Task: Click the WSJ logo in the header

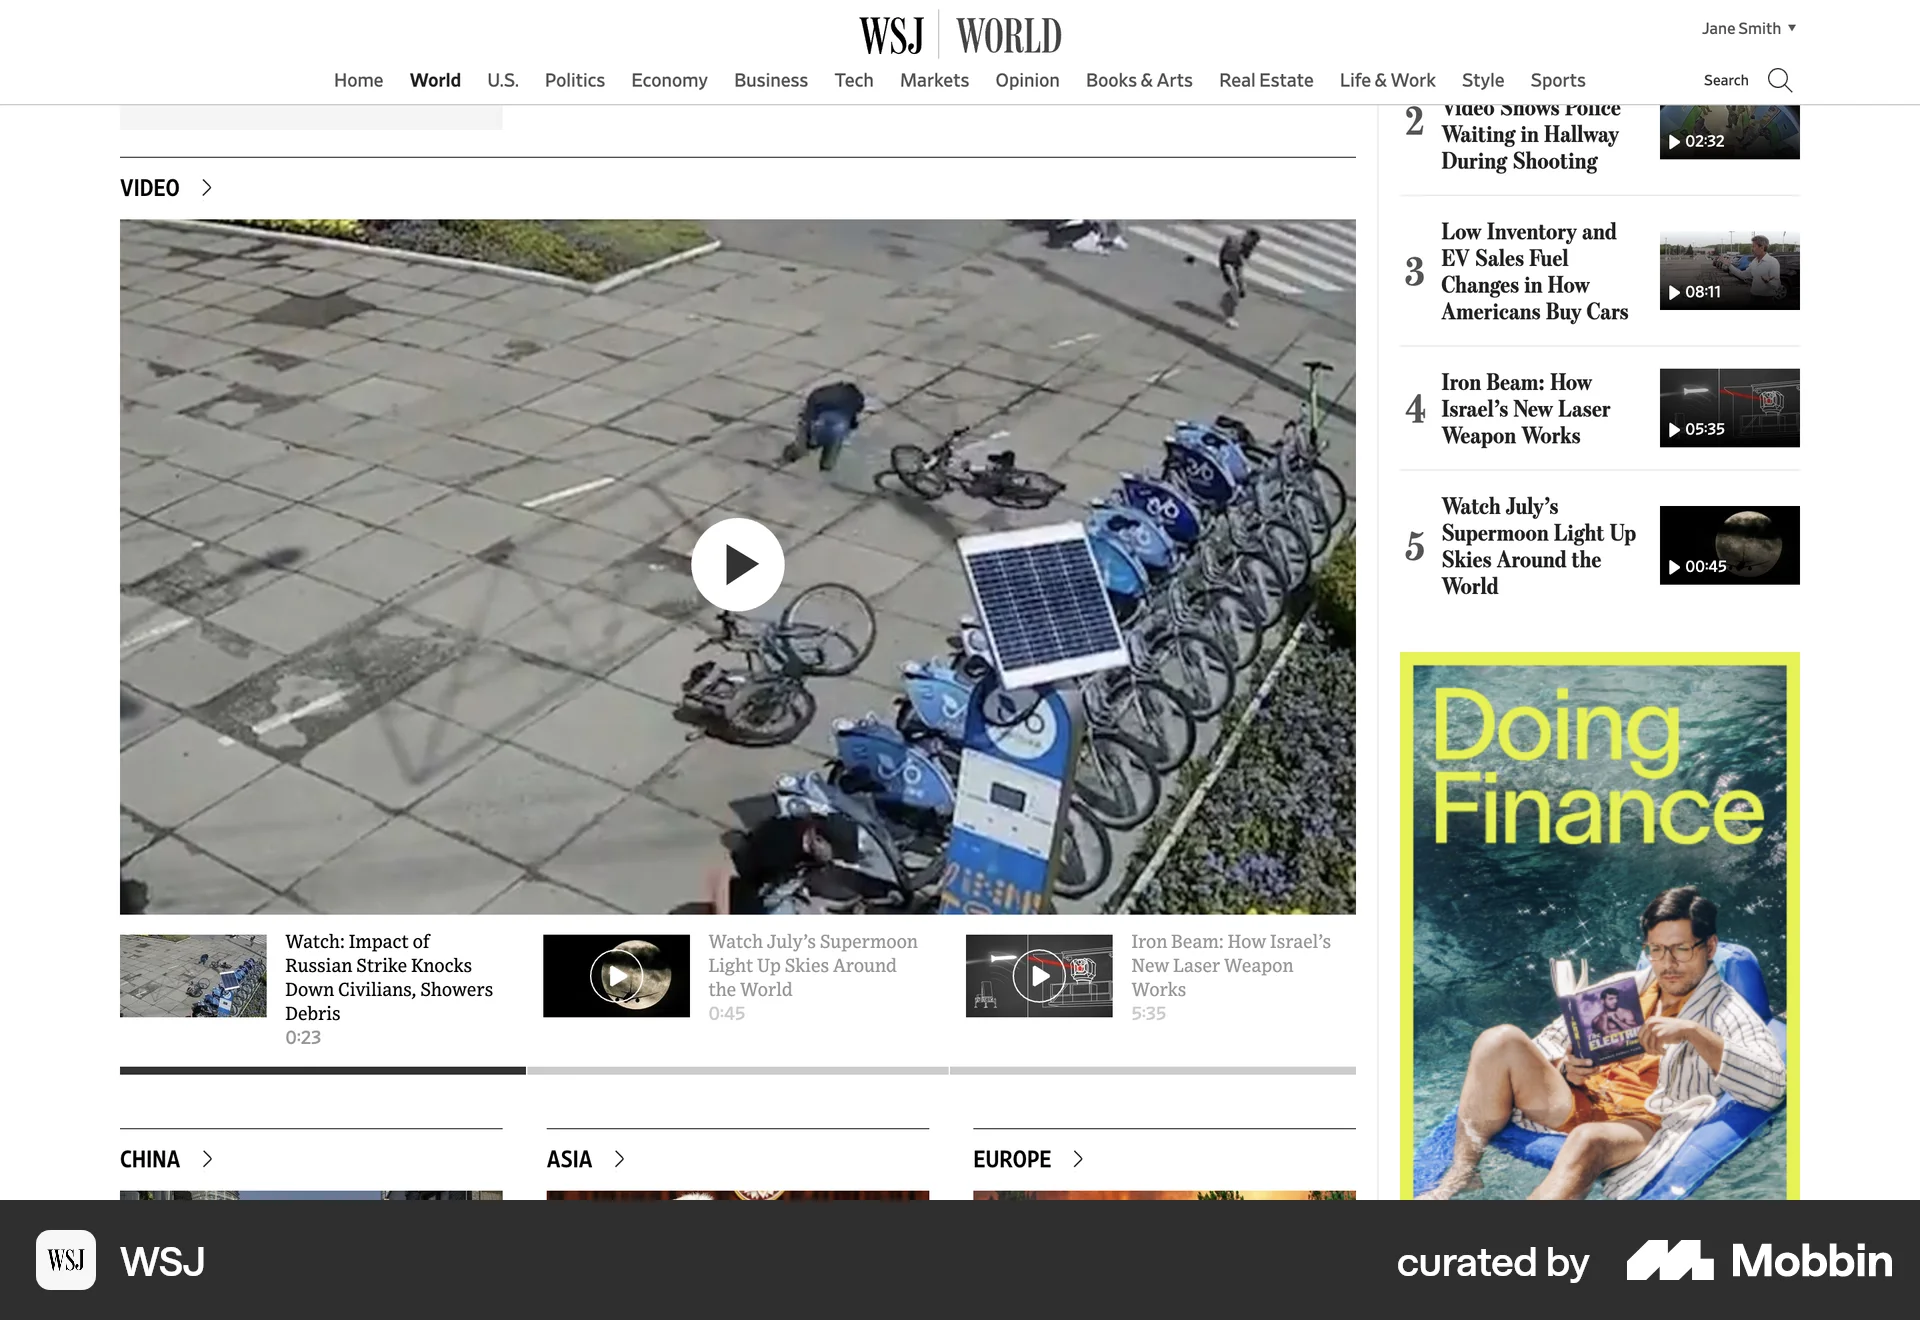Action: coord(893,34)
